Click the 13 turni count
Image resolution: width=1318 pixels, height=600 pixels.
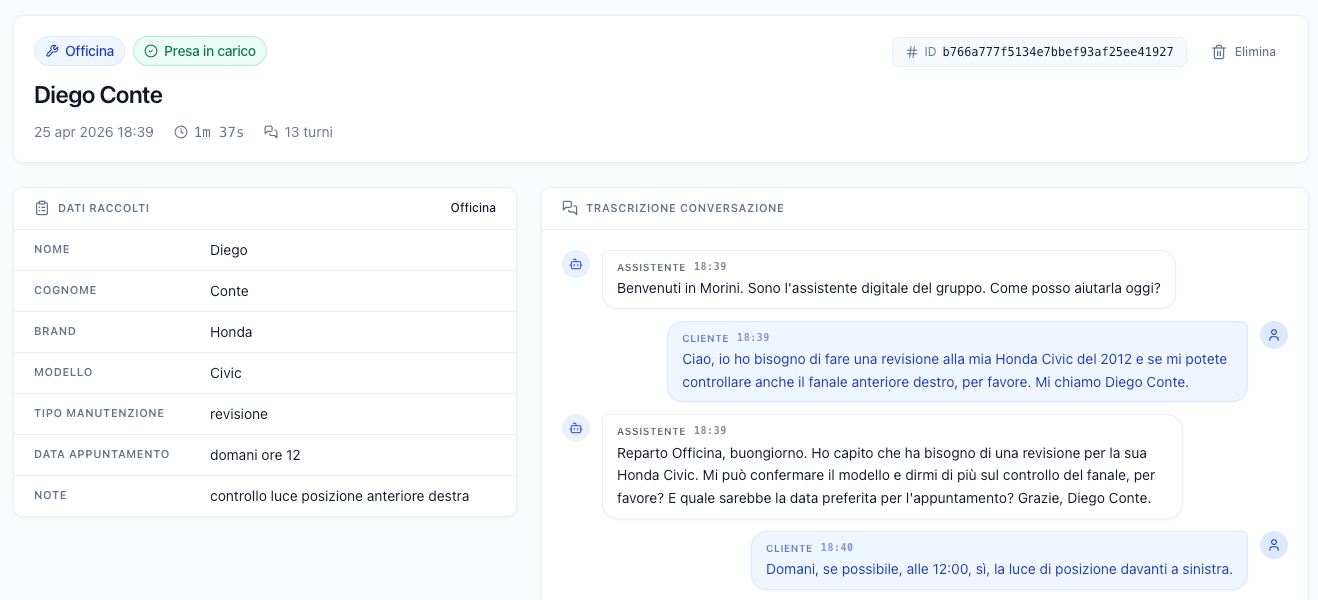(309, 132)
